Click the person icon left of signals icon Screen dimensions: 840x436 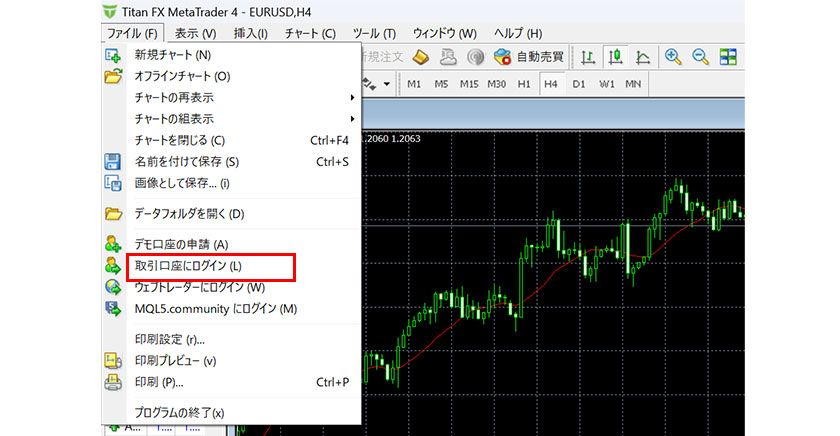click(x=448, y=57)
